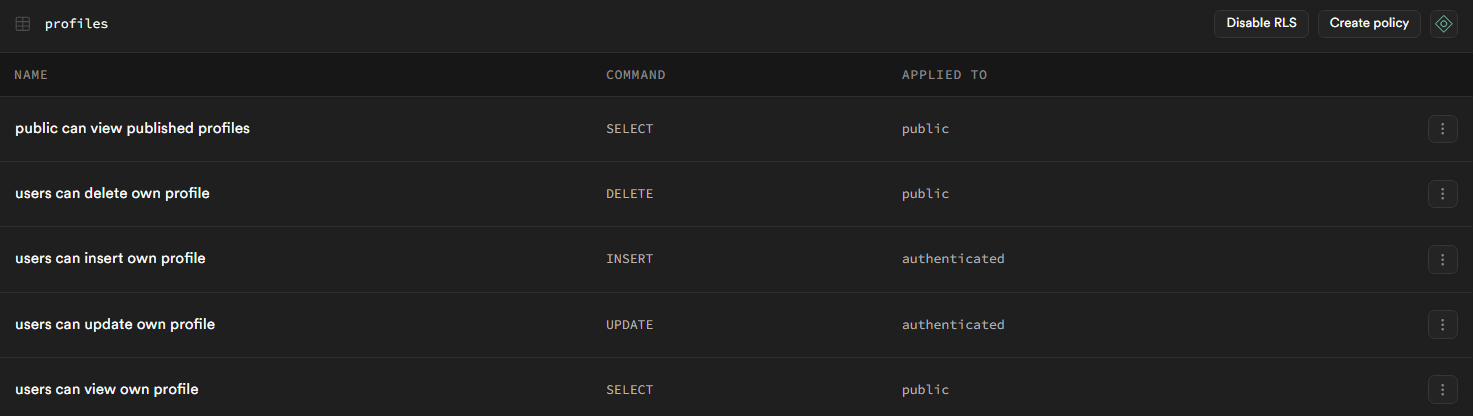Open options menu for delete own profile policy
1473x416 pixels.
[1442, 194]
